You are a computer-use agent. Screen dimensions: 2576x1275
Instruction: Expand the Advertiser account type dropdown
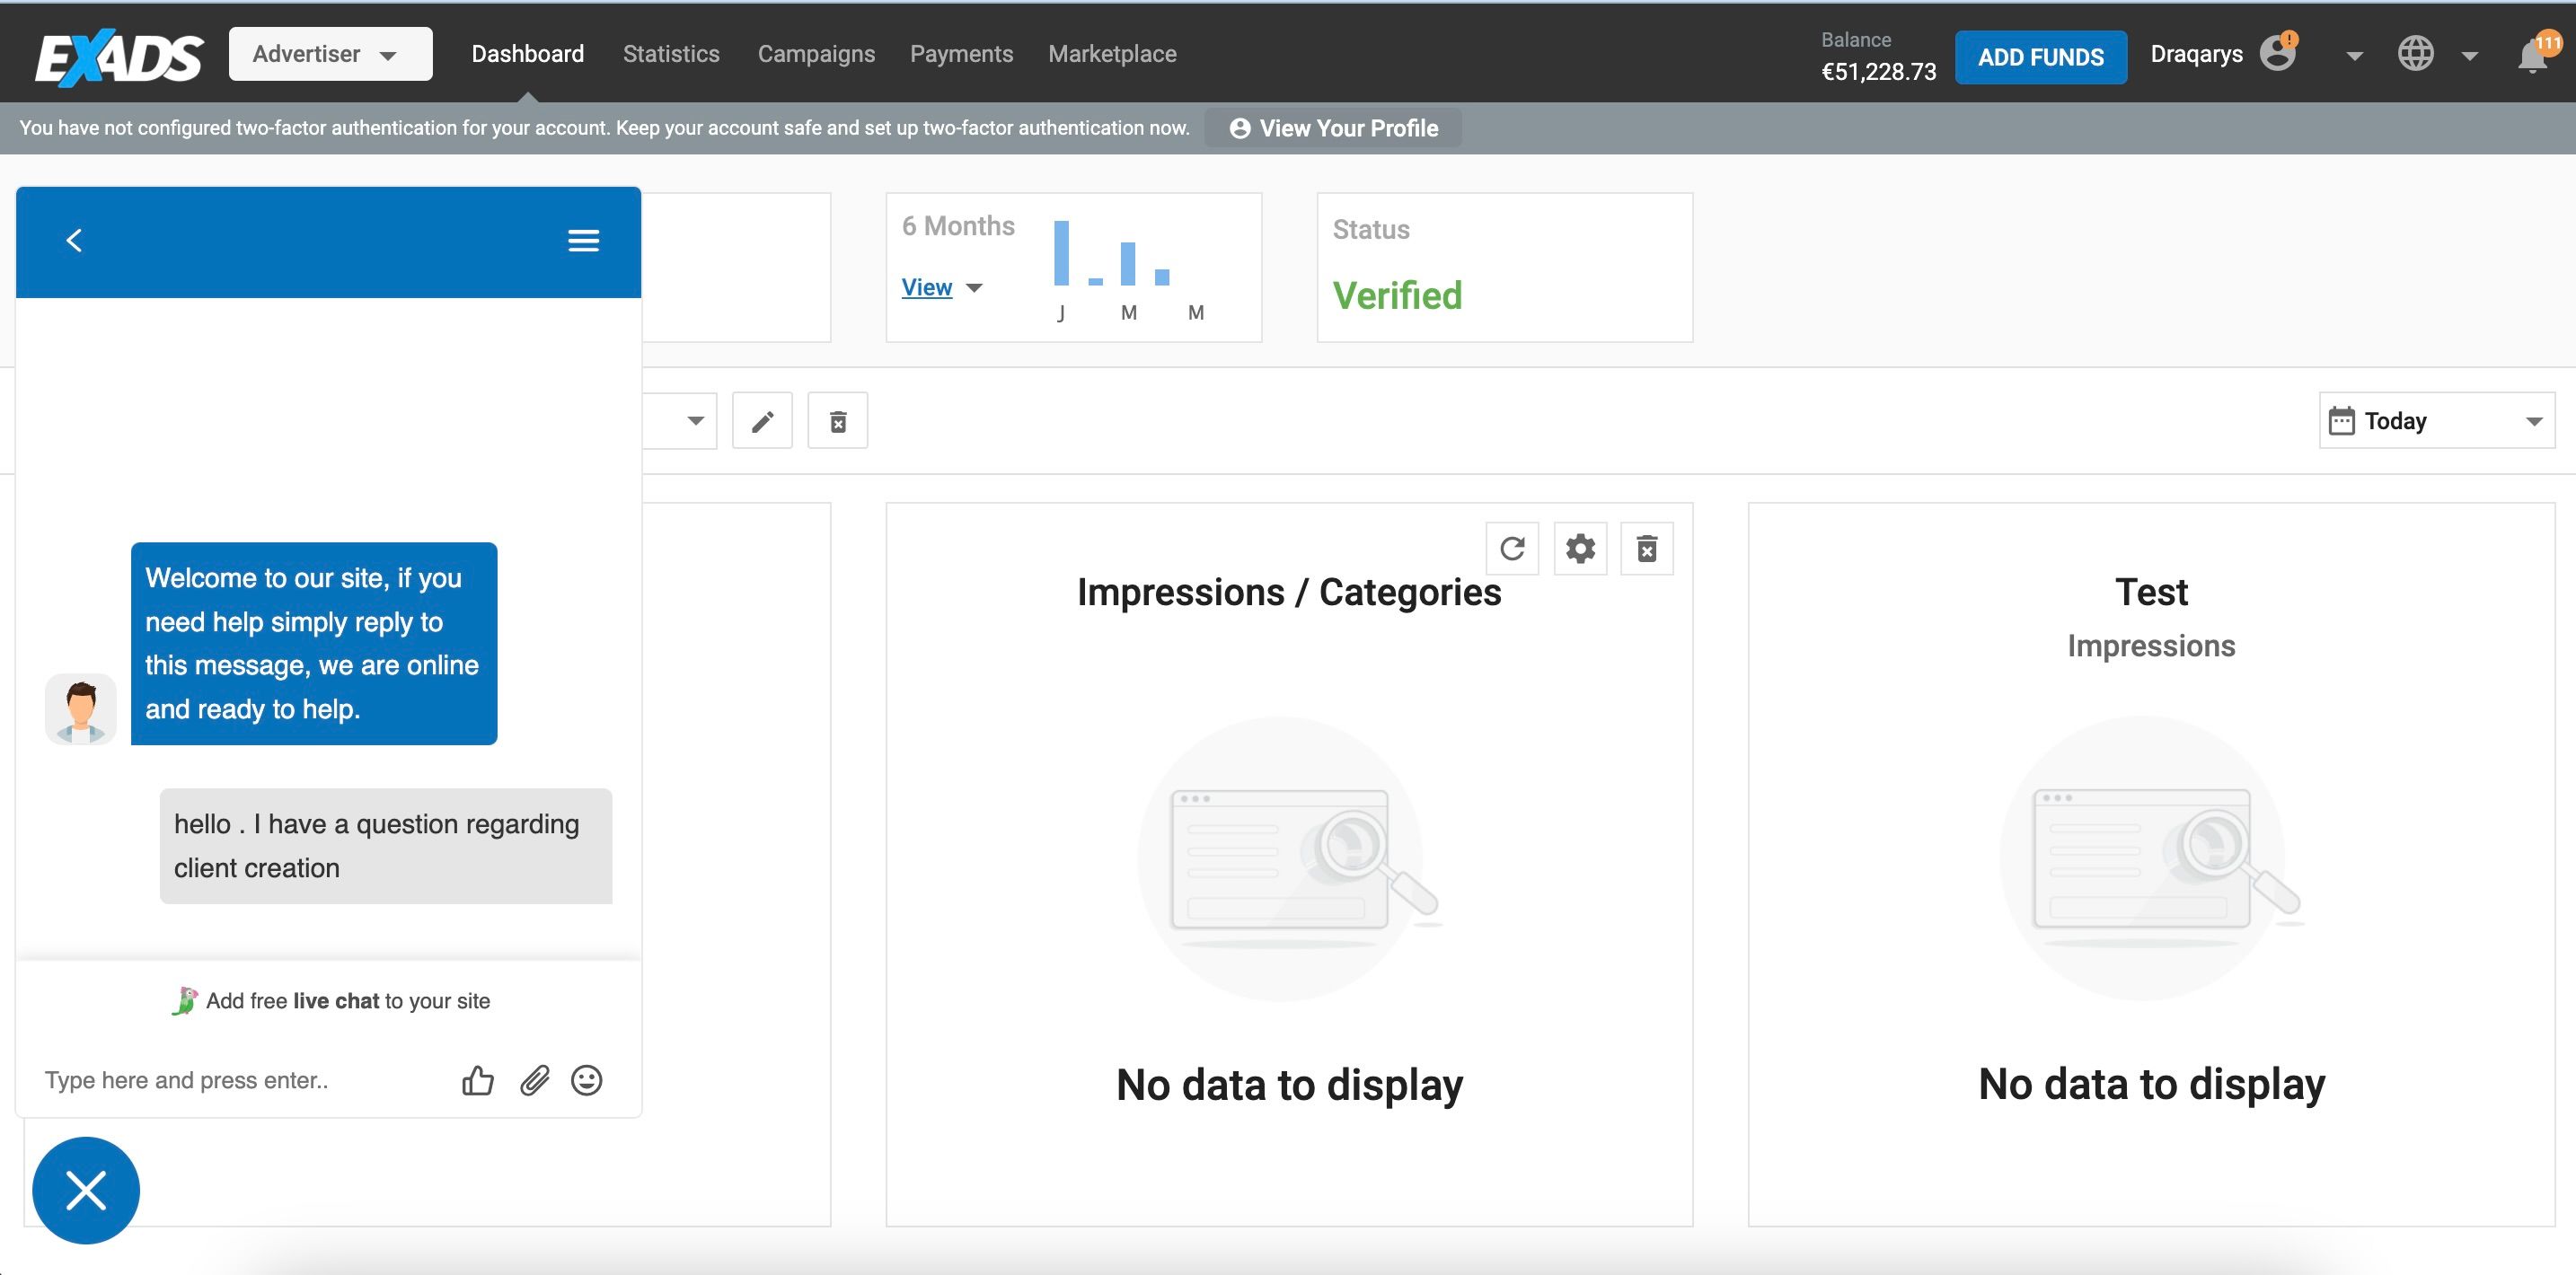click(x=327, y=53)
